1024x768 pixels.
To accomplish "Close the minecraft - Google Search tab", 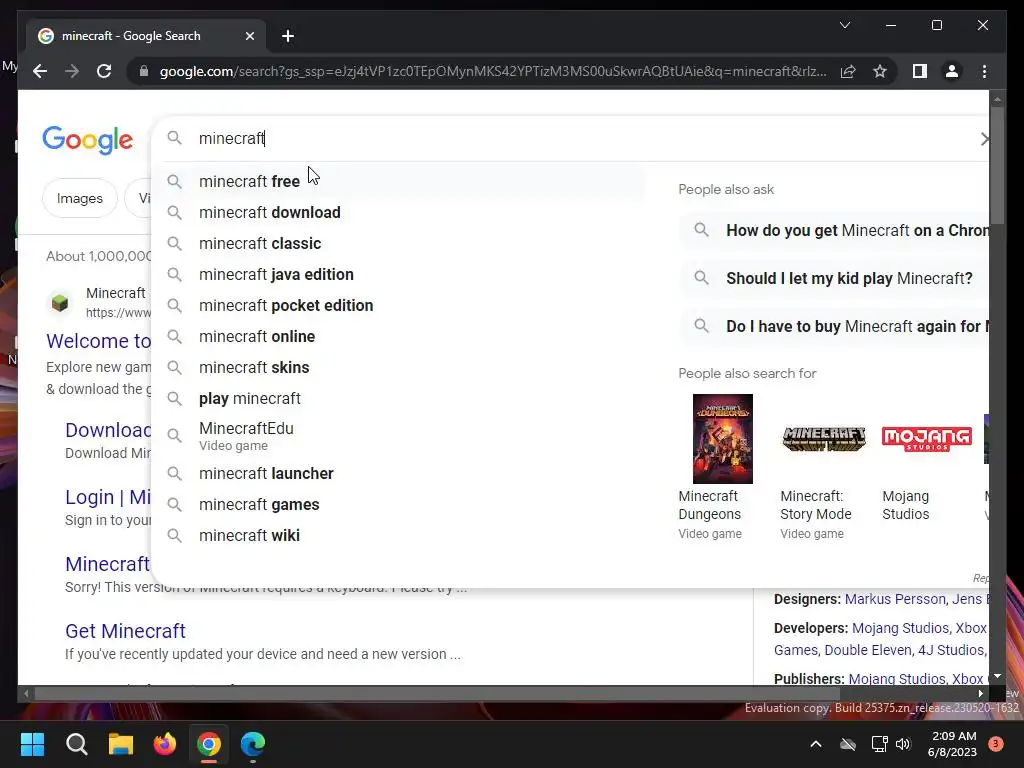I will point(249,36).
